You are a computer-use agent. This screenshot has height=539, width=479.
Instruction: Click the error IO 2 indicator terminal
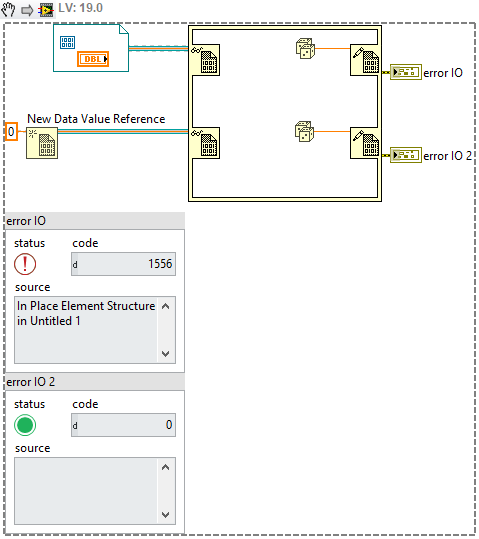coord(405,155)
